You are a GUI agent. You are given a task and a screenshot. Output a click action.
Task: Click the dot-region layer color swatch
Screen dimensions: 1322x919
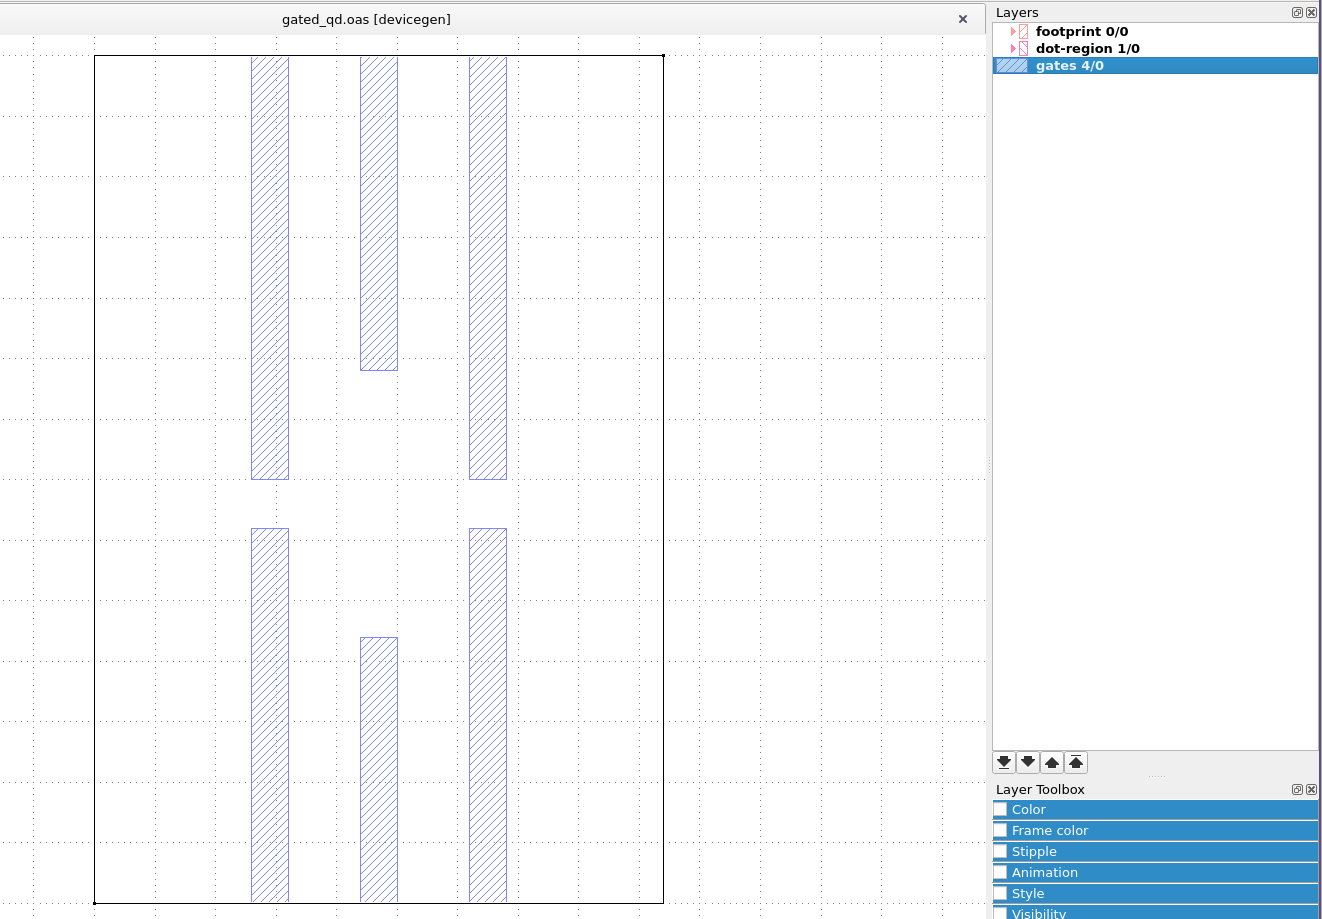[1024, 48]
